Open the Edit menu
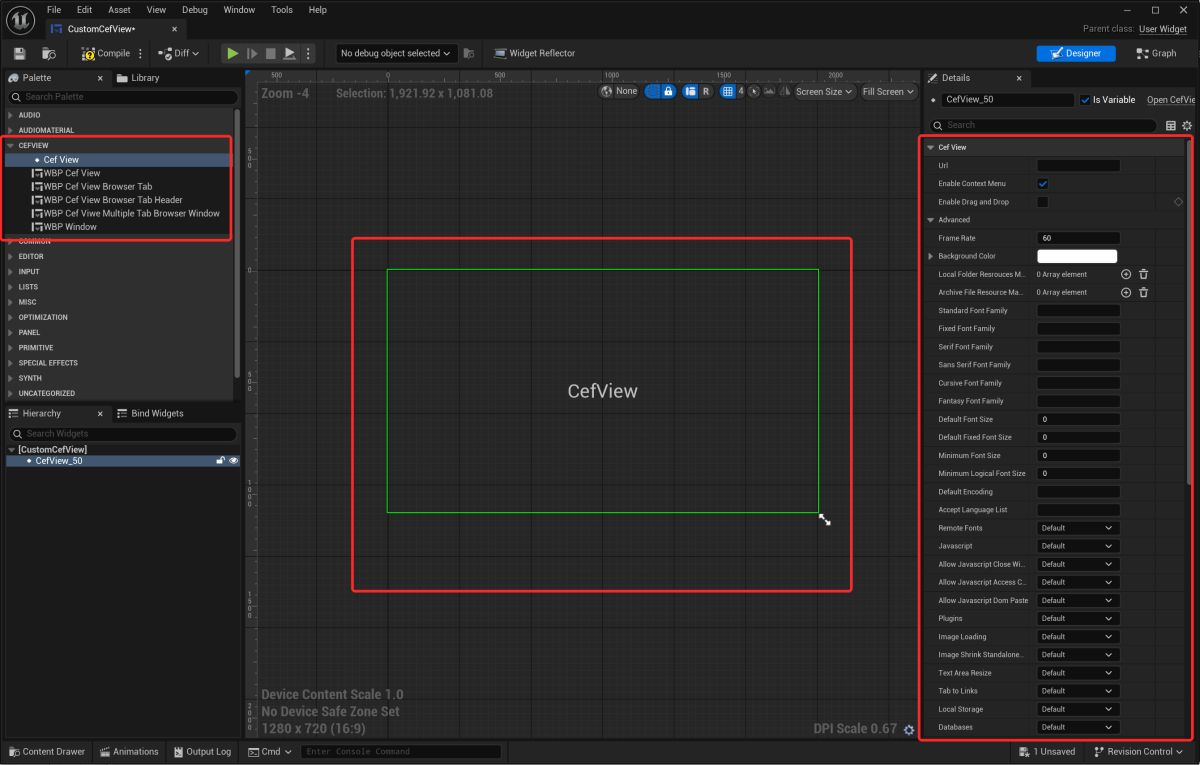The width and height of the screenshot is (1200, 765). click(x=84, y=10)
